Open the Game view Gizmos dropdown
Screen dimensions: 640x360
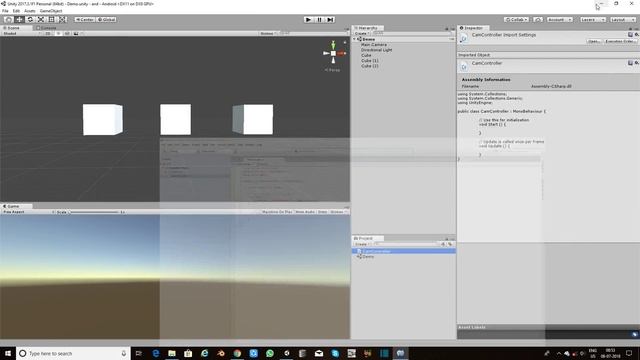[338, 212]
